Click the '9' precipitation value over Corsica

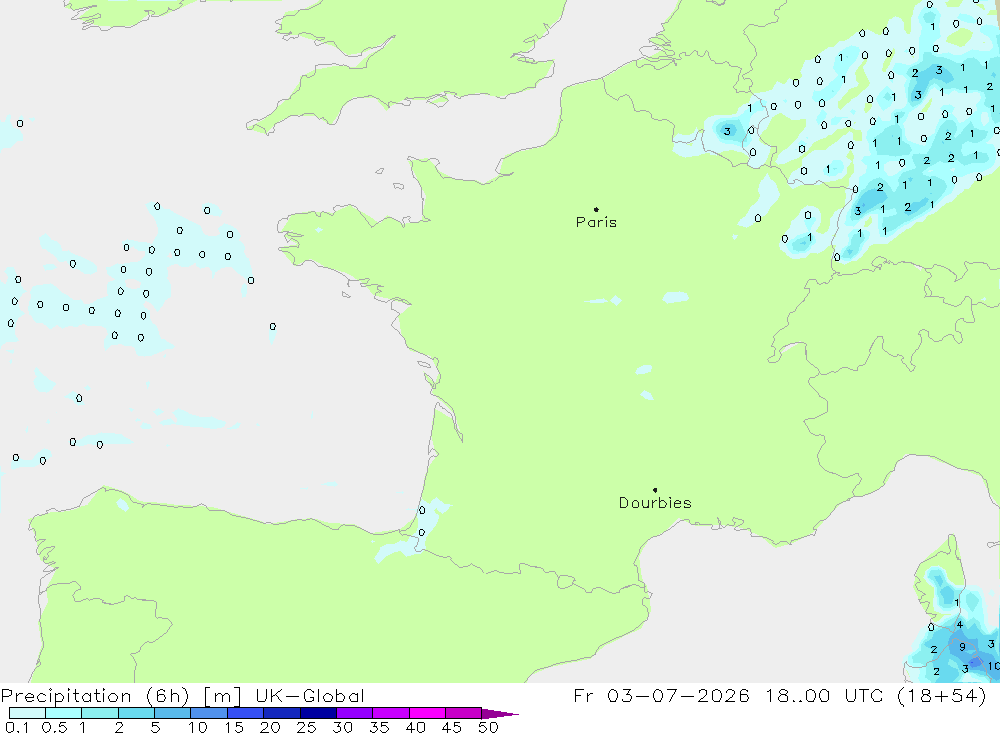point(962,647)
